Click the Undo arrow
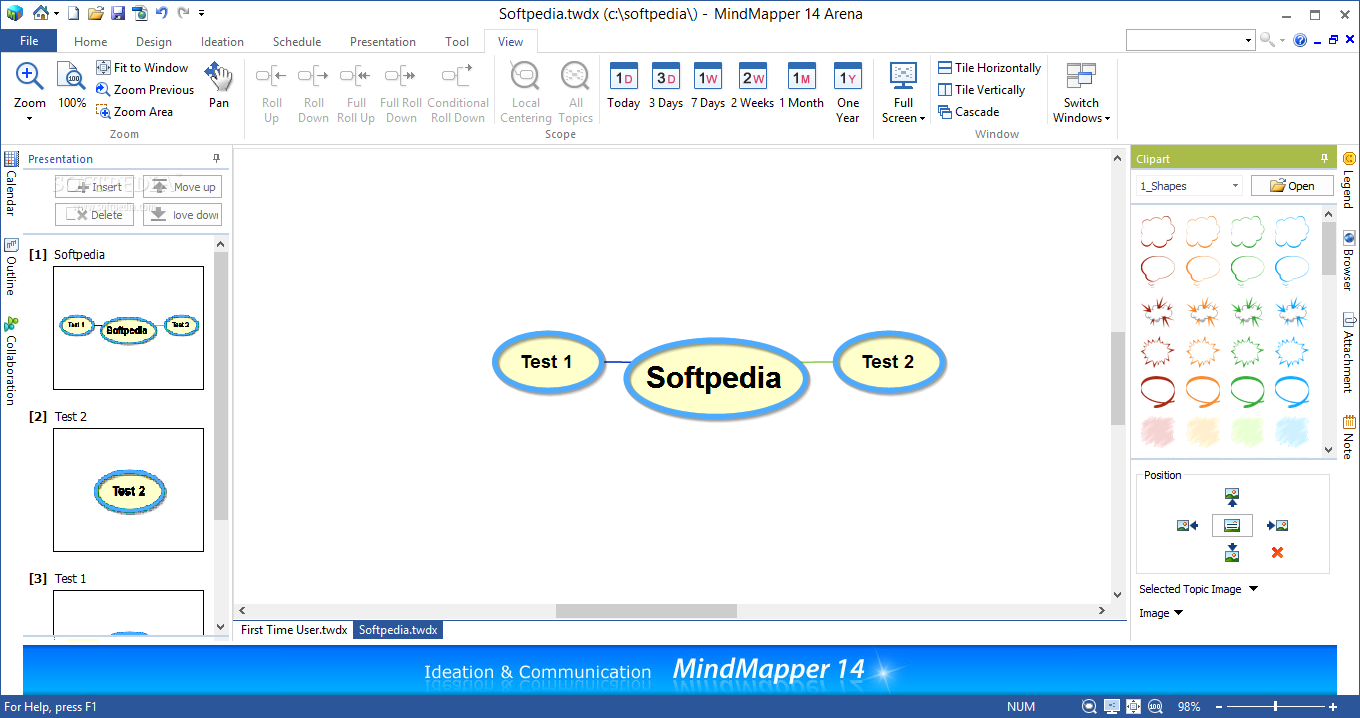The image size is (1360, 718). [x=161, y=13]
